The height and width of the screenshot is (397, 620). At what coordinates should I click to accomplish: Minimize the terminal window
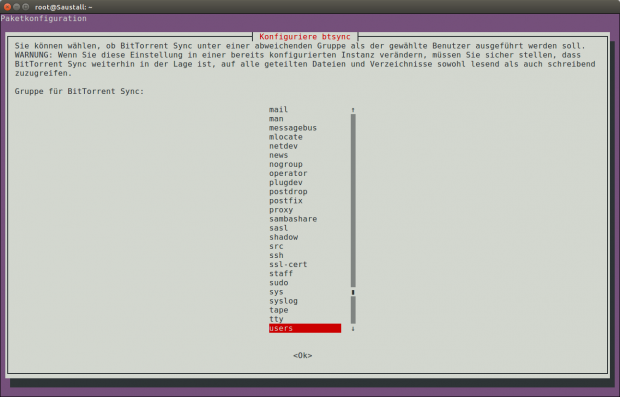coord(16,7)
